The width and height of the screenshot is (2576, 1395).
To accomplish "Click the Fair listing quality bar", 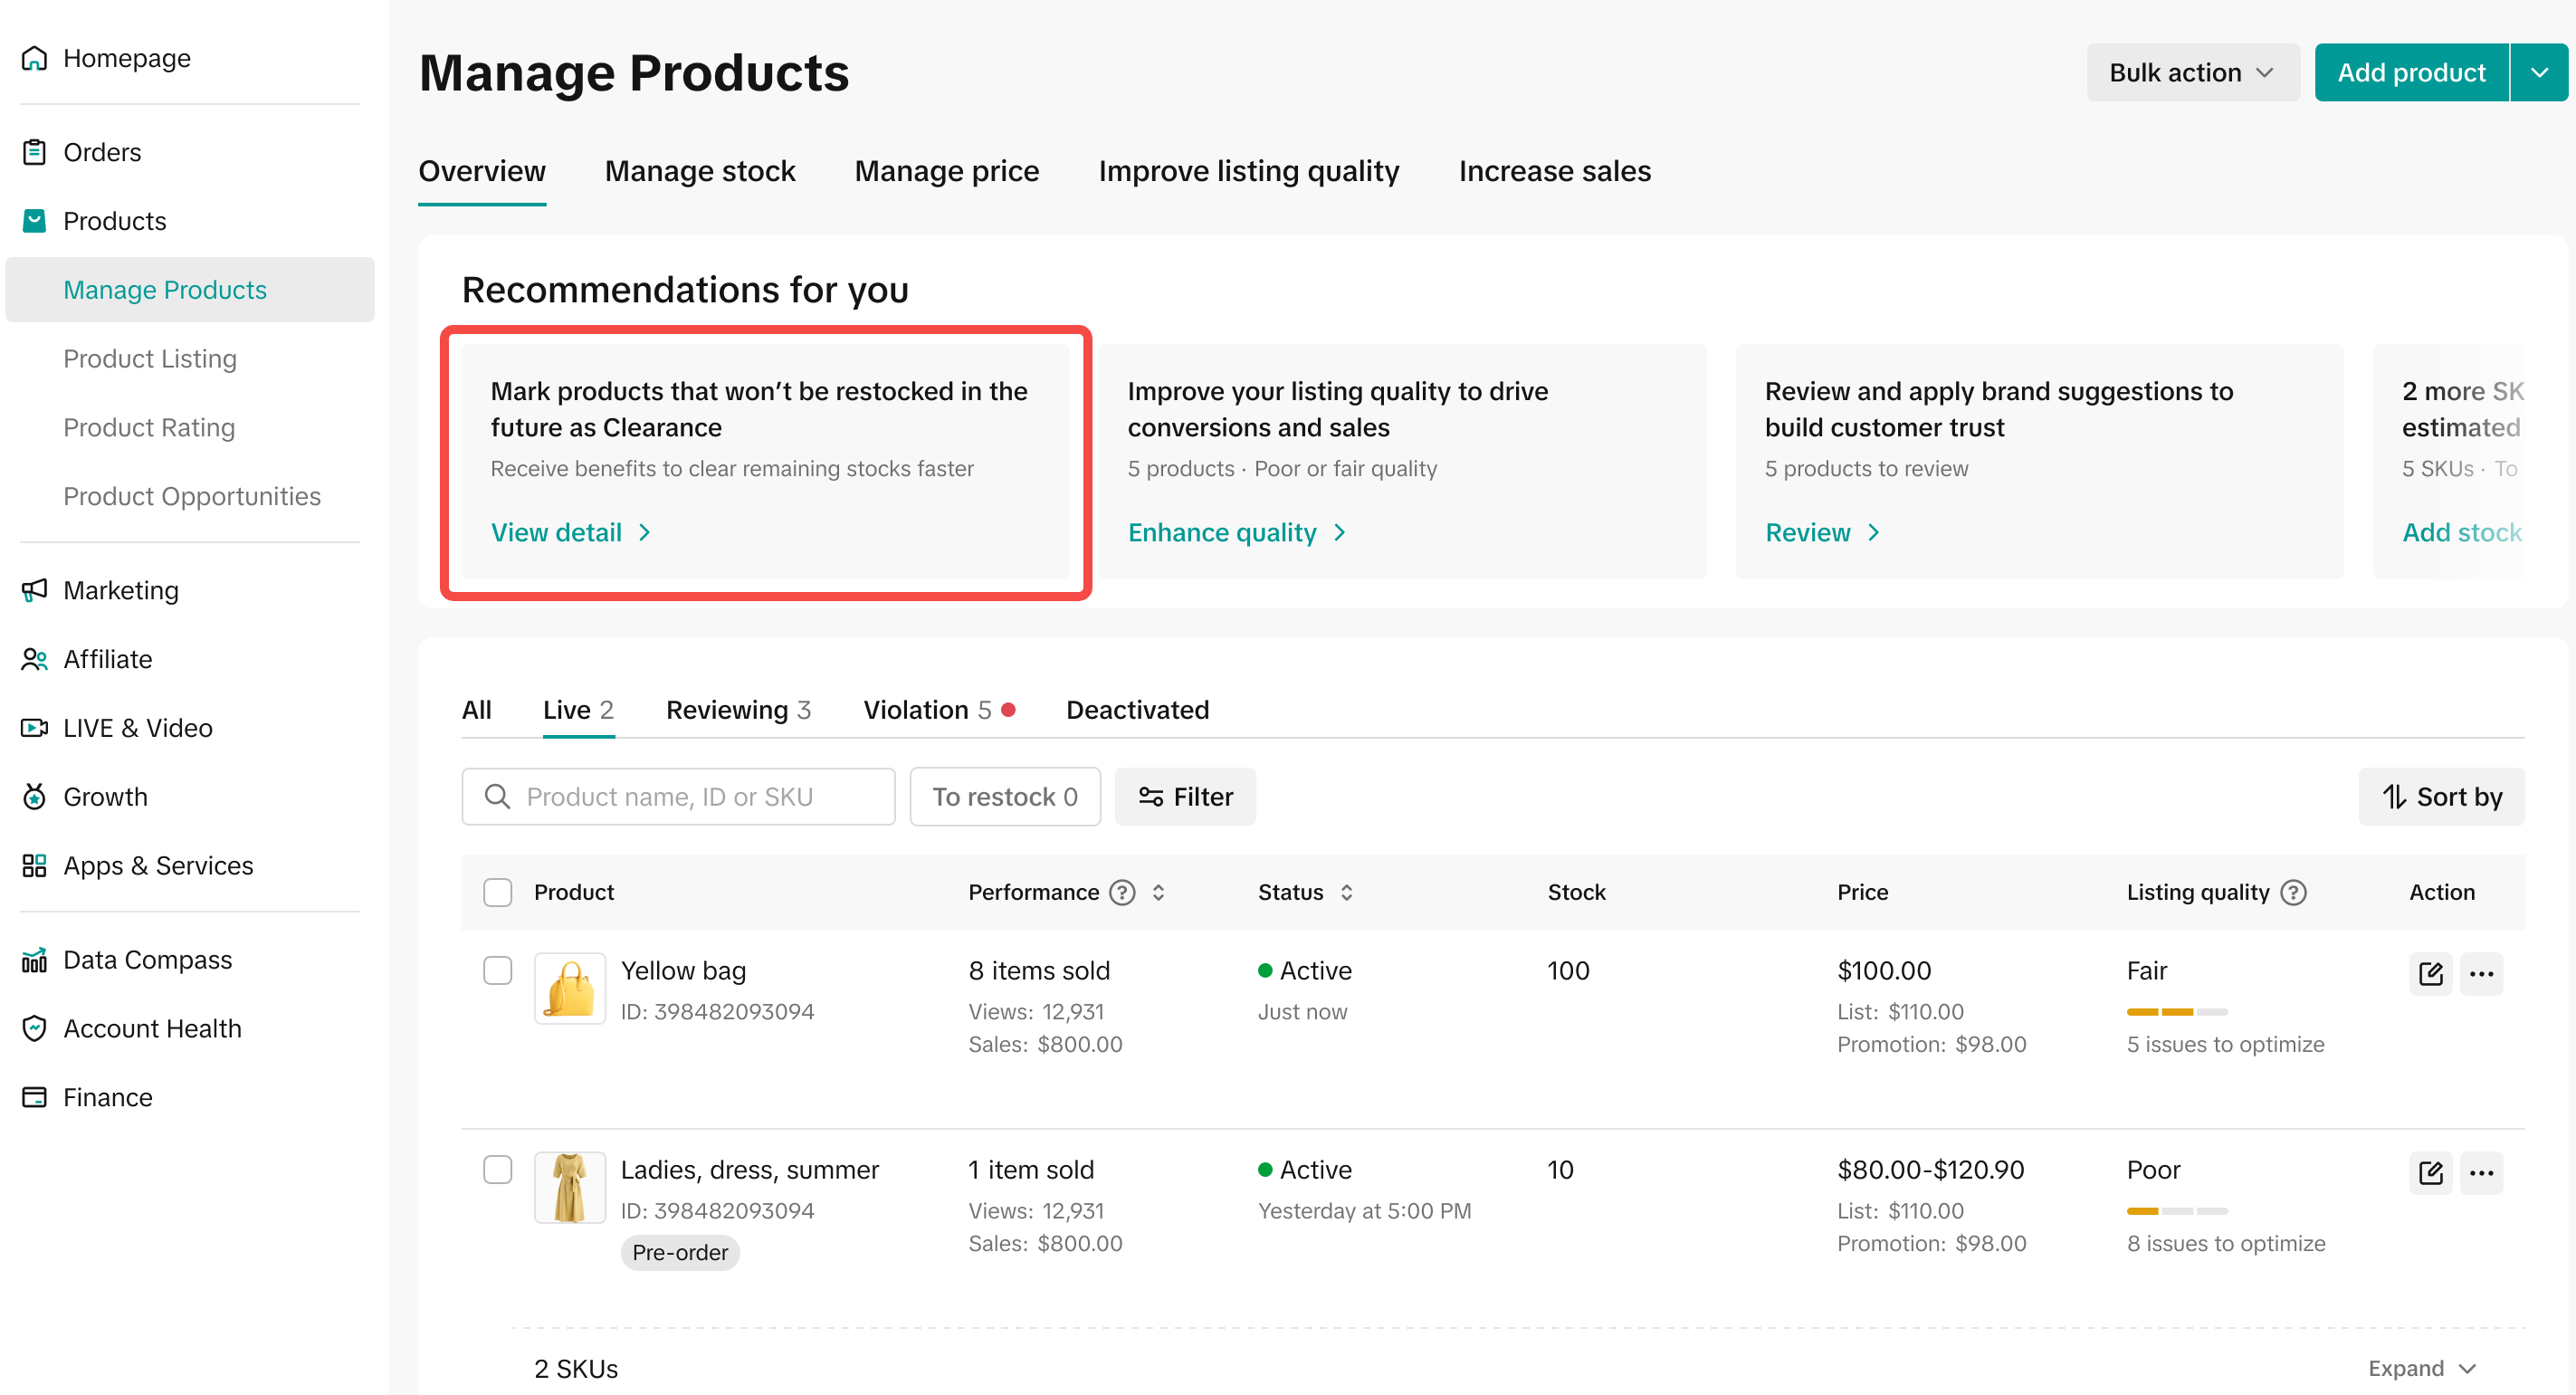I will pos(2176,1011).
